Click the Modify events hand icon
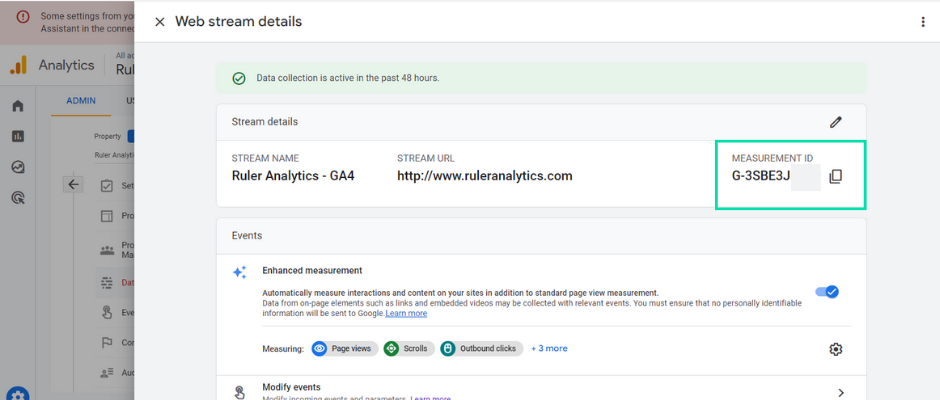The width and height of the screenshot is (940, 400). (x=239, y=393)
